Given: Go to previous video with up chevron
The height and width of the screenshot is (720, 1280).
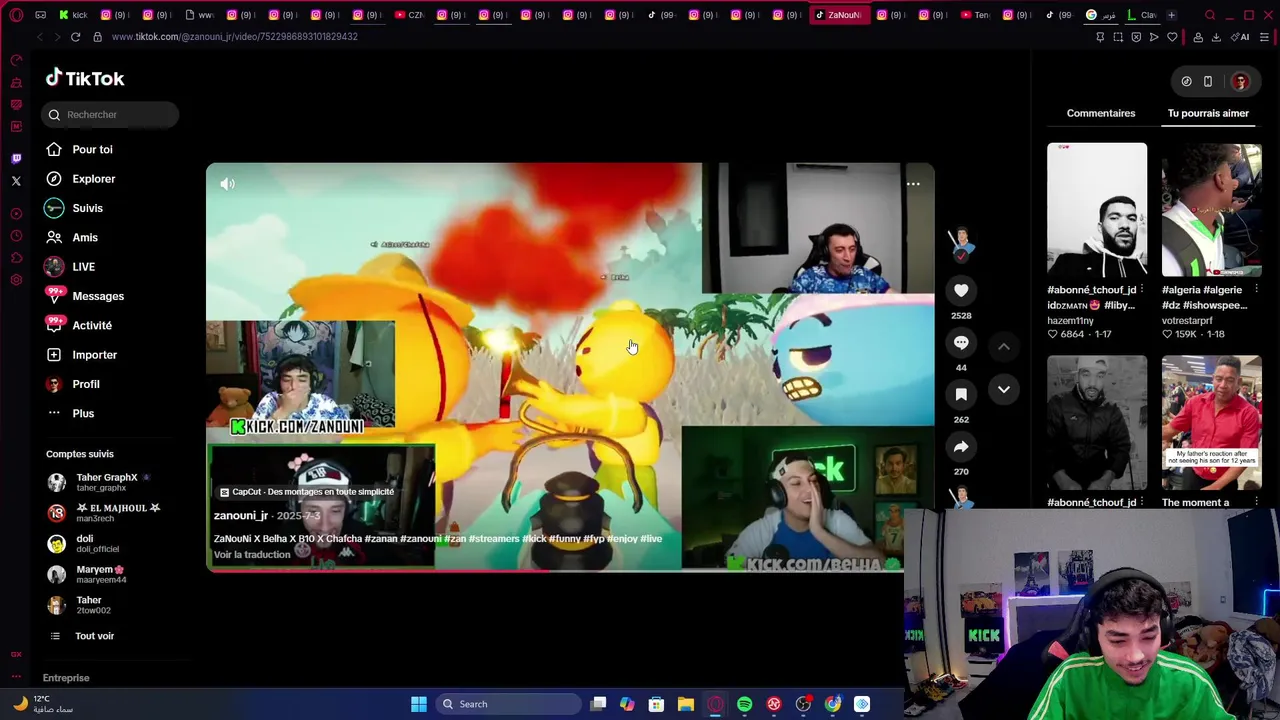Looking at the screenshot, I should pos(1003,346).
